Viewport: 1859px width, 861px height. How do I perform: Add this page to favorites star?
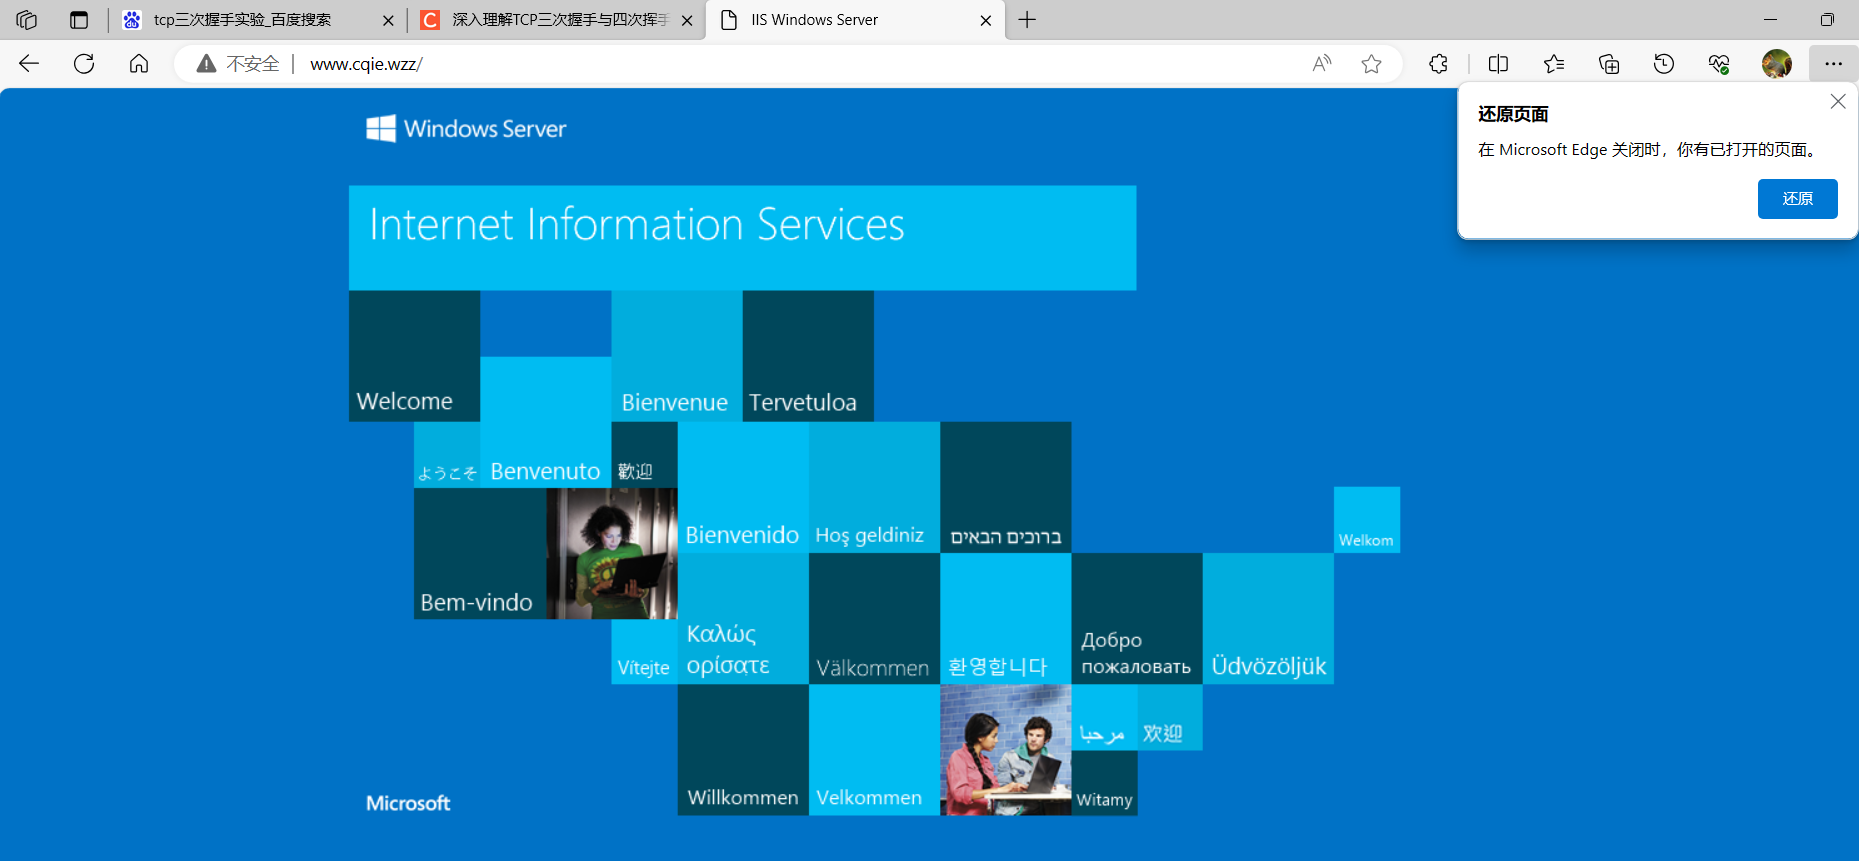1371,64
